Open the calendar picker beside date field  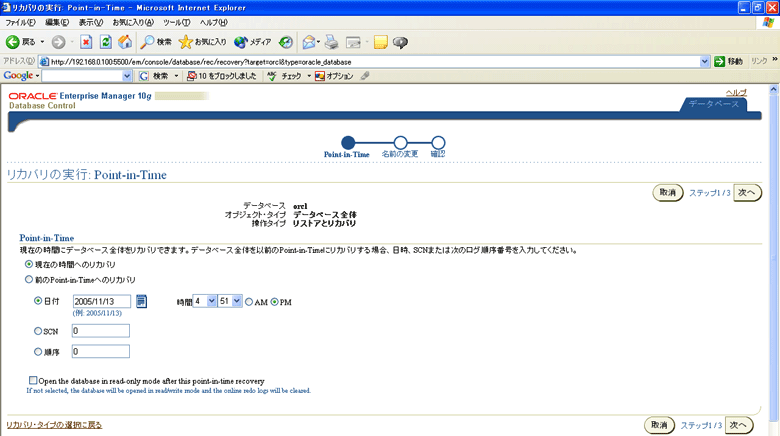(141, 301)
